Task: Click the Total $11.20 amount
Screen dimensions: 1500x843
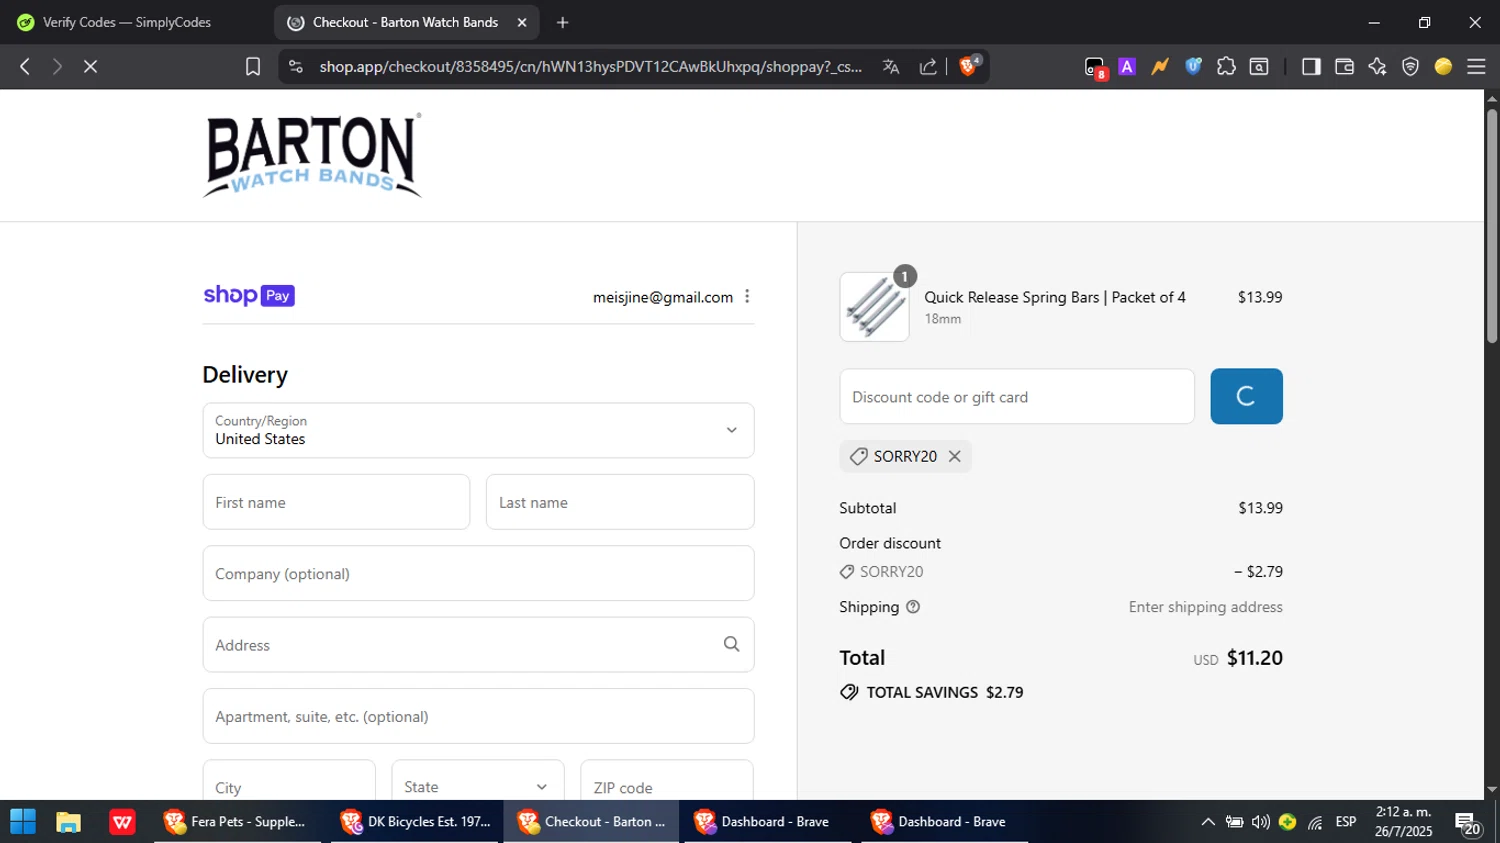Action: 1254,658
